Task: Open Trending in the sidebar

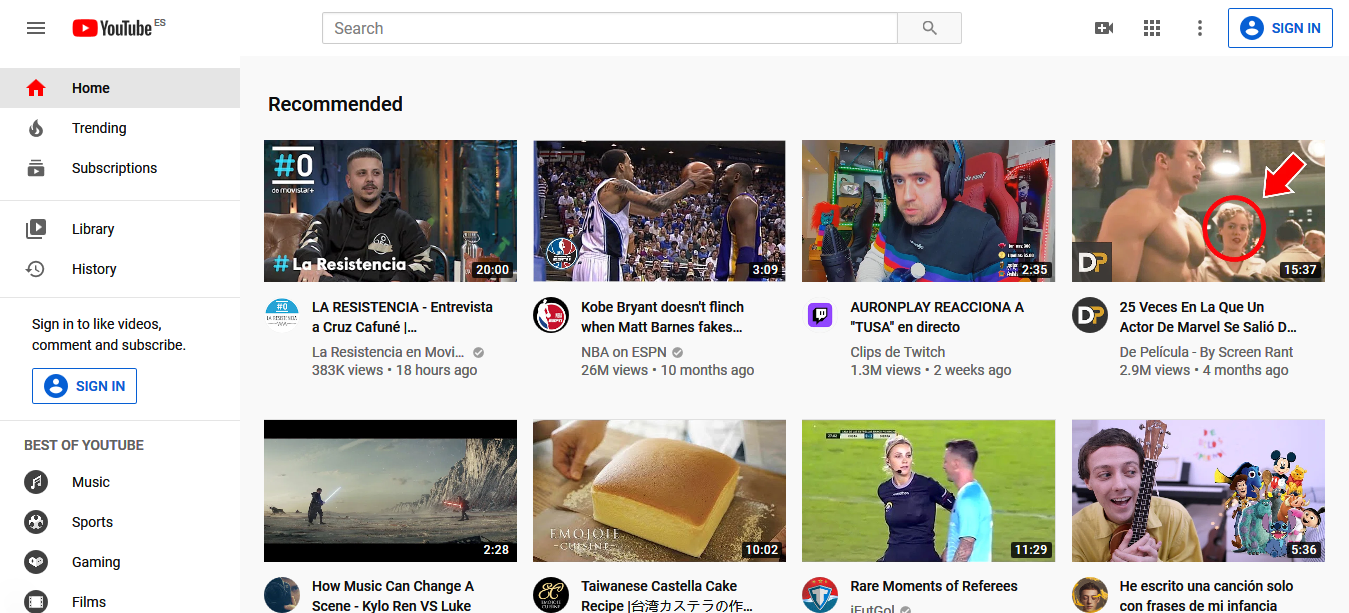Action: [x=120, y=128]
